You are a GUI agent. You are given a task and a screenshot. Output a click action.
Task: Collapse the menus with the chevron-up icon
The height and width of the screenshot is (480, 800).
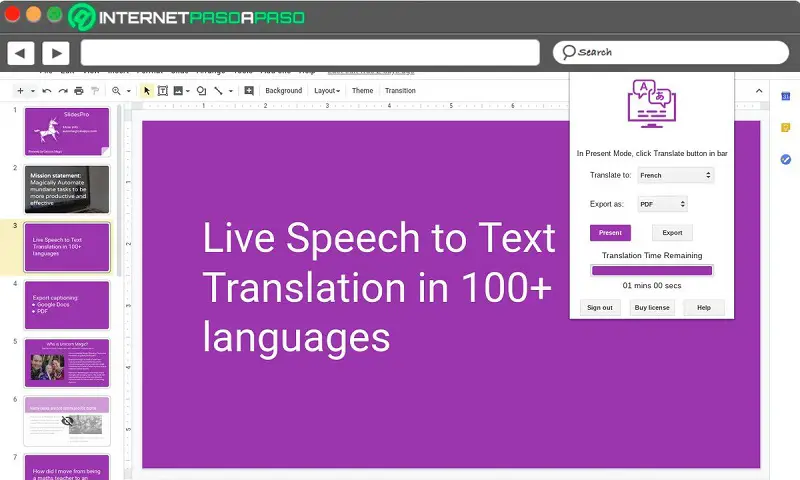click(759, 91)
